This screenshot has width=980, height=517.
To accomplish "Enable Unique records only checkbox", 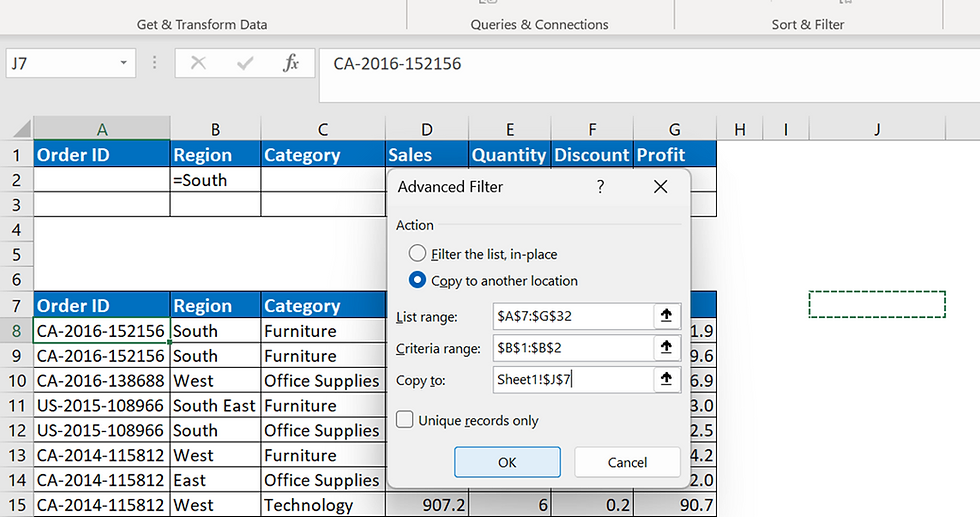I will coord(405,420).
